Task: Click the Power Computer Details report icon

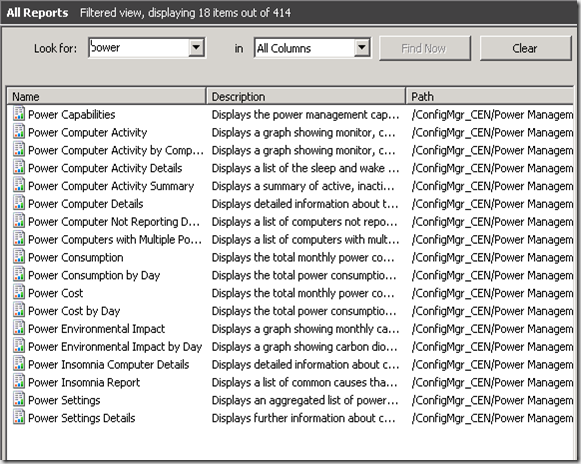Action: (19, 203)
